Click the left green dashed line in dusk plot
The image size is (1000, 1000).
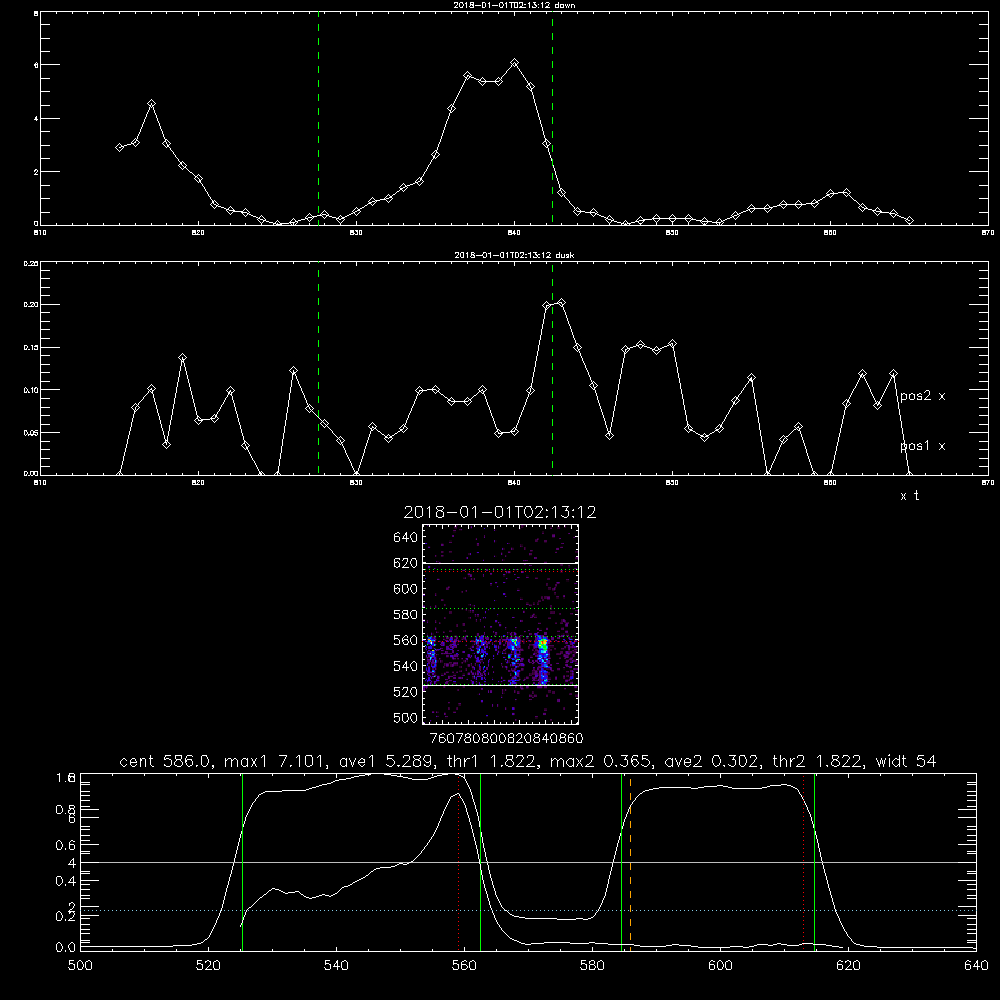(318, 368)
